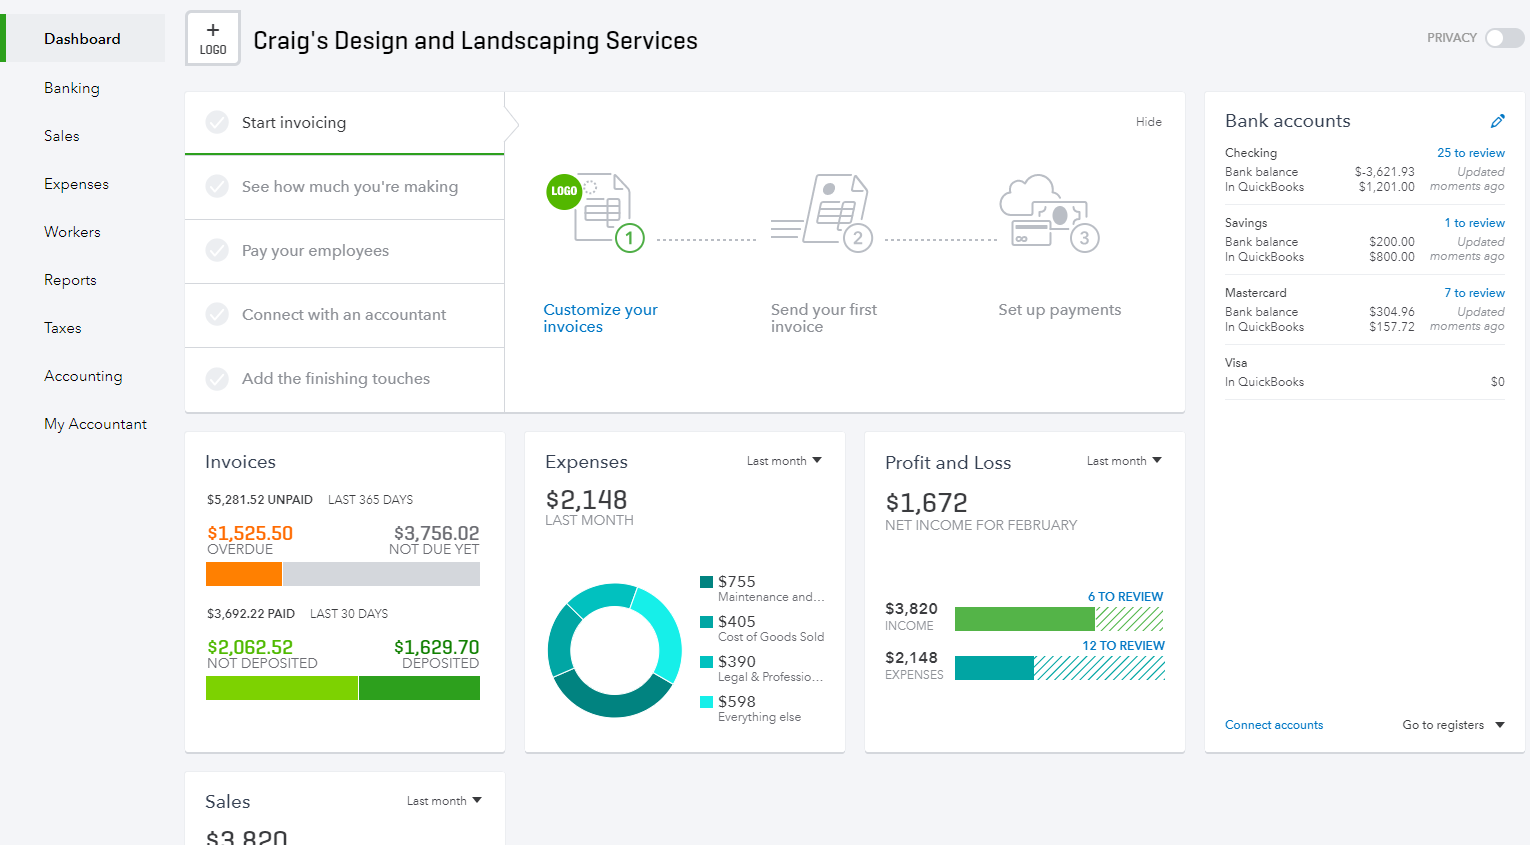The height and width of the screenshot is (845, 1530).
Task: Select the Add the finishing touches step
Action: pyautogui.click(x=344, y=379)
